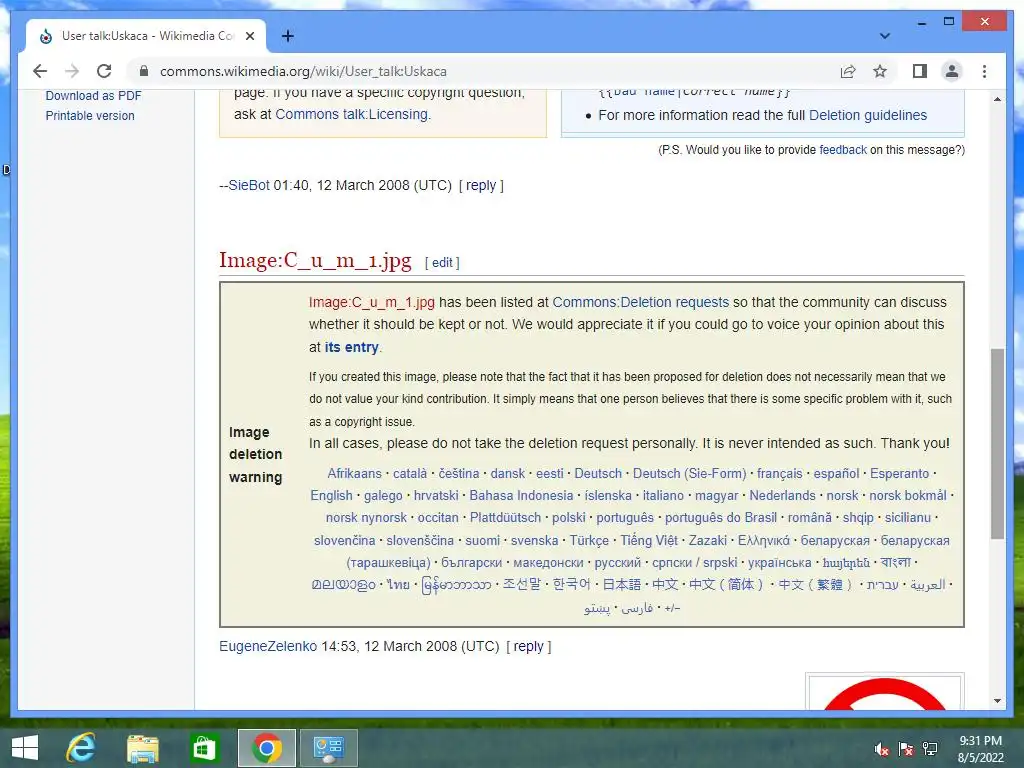
Task: Open network status tray icon
Action: (930, 748)
